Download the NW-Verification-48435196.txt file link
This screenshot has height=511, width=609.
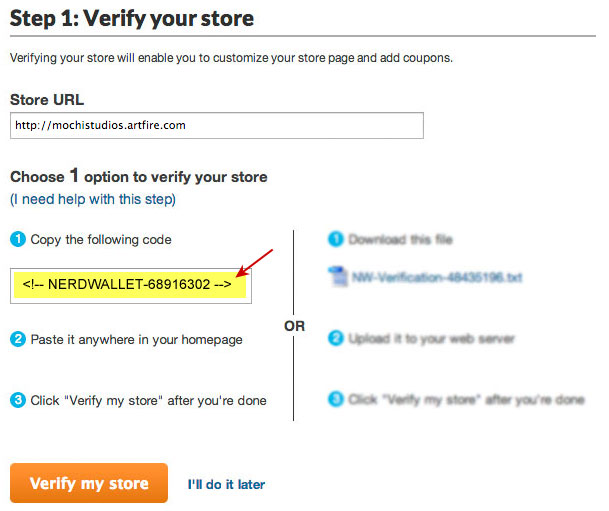pos(437,277)
